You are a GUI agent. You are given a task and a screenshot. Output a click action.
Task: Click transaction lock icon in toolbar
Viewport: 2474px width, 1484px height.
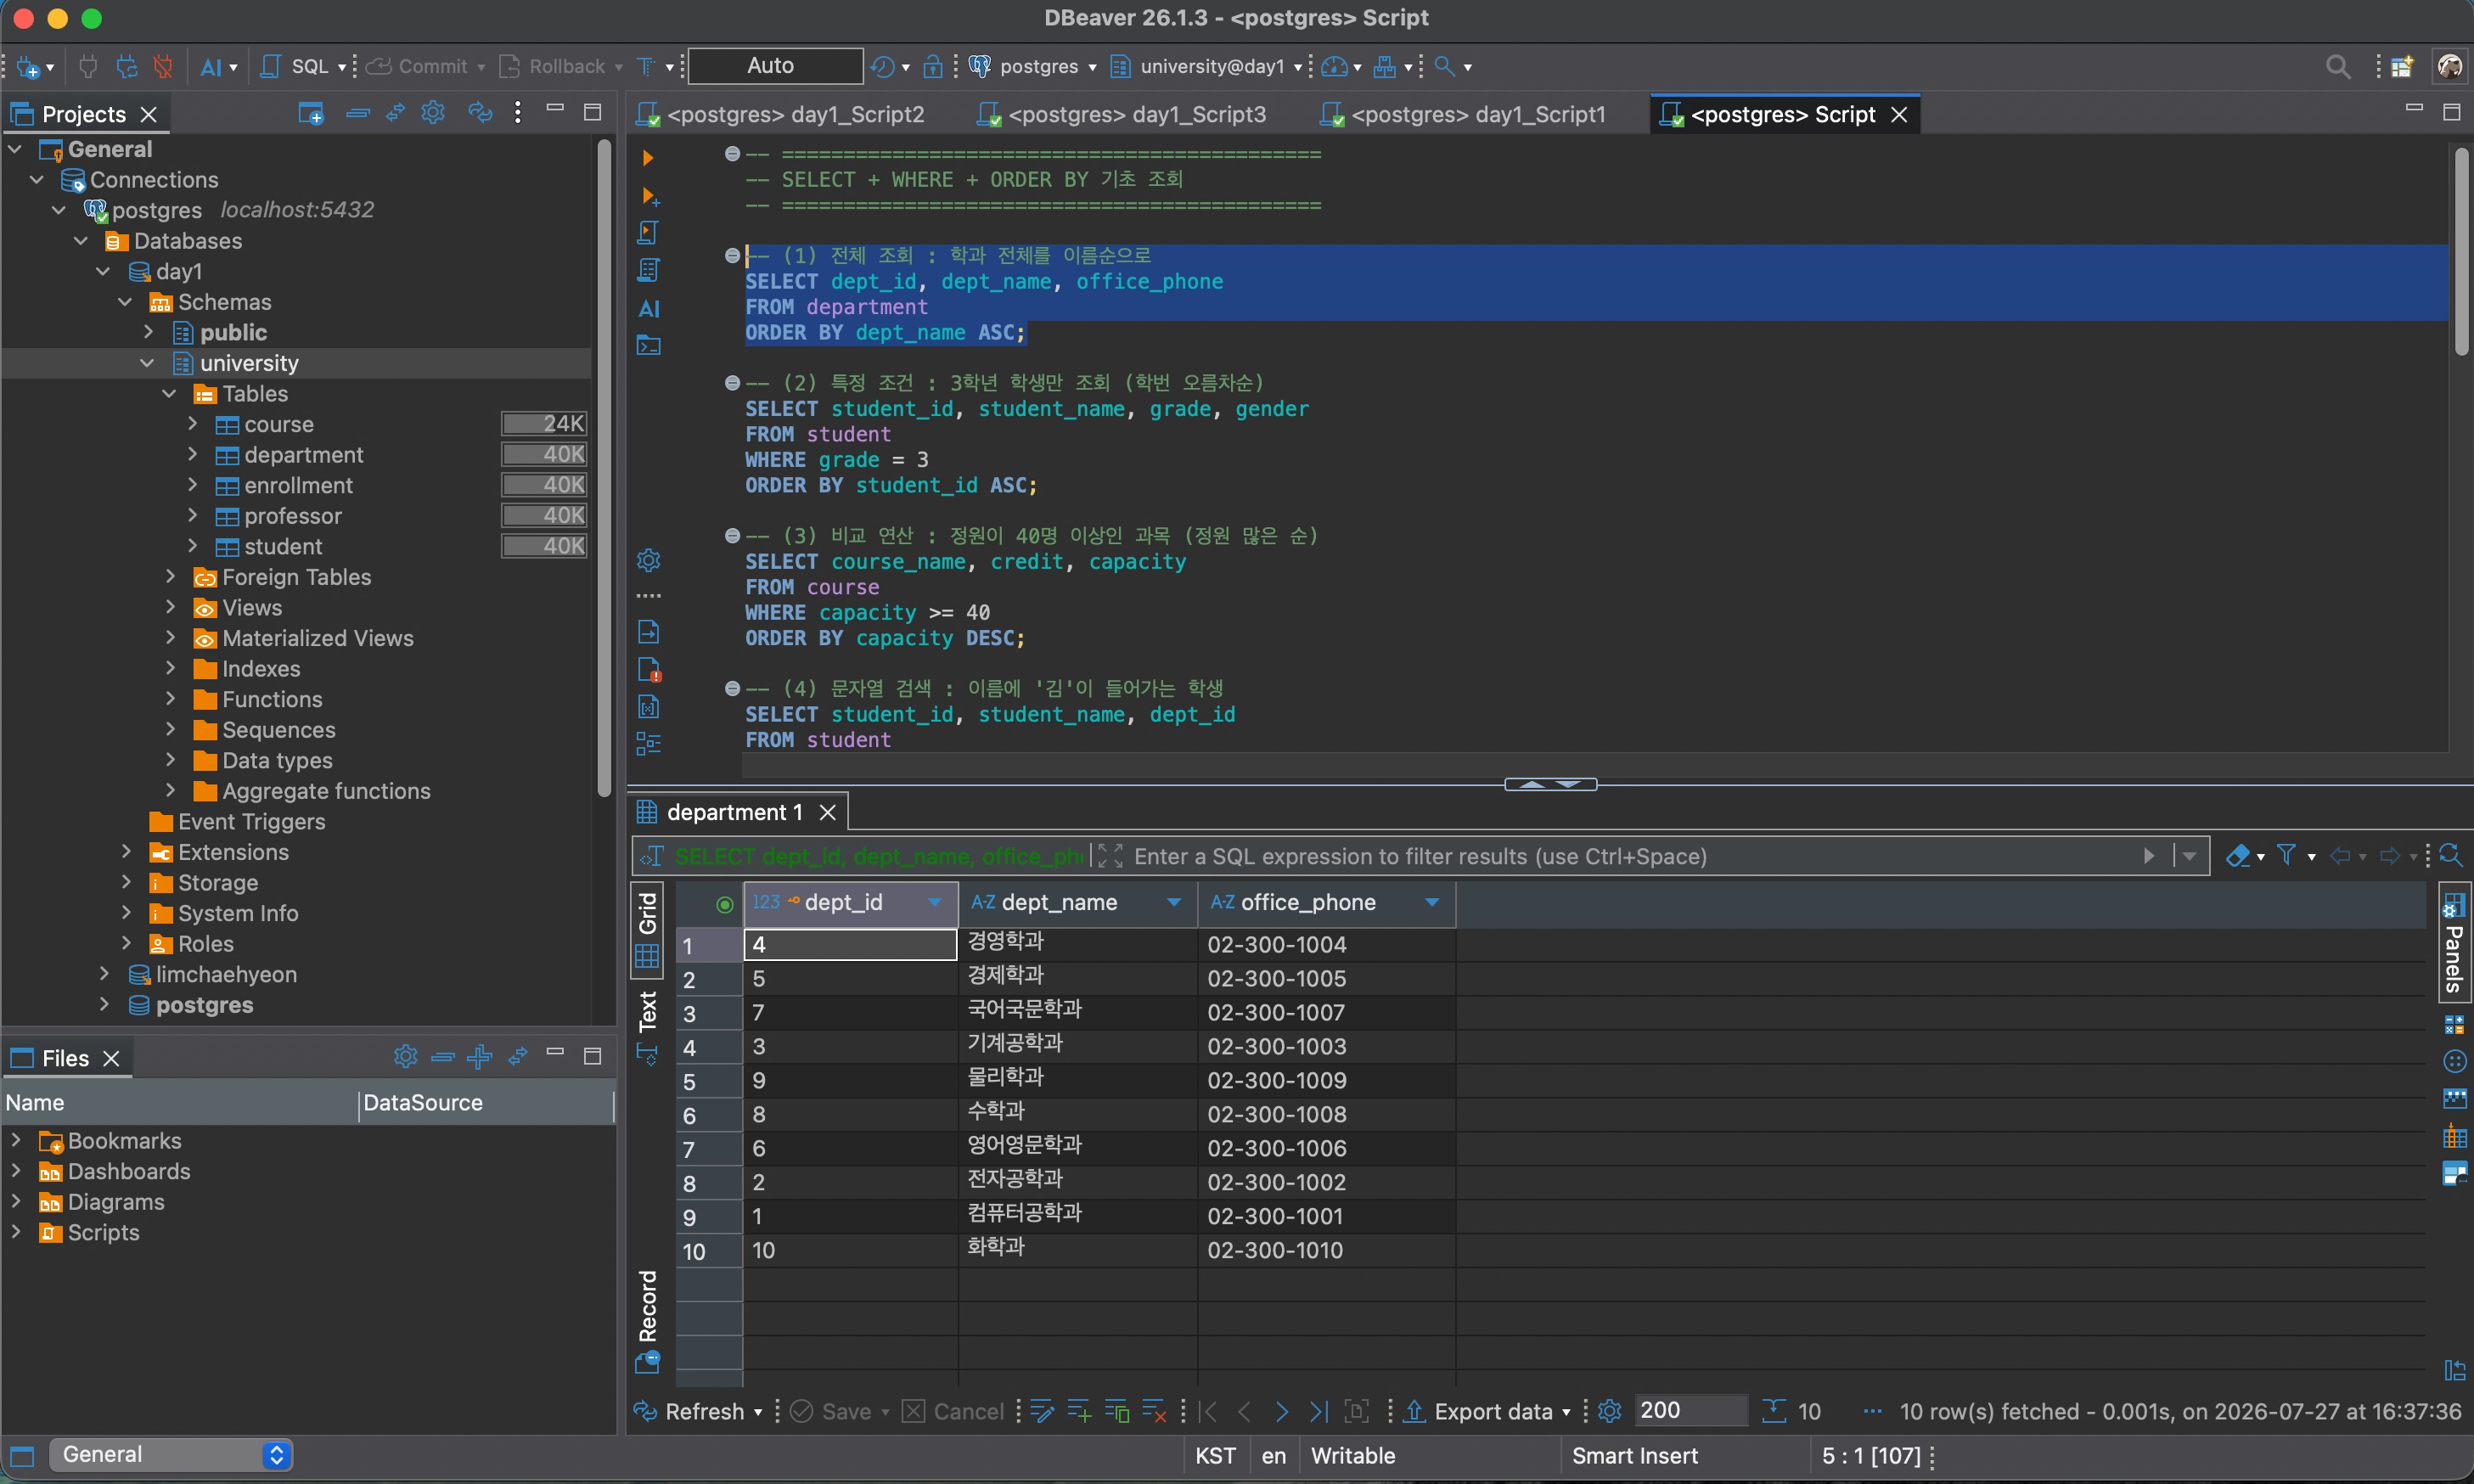932,66
